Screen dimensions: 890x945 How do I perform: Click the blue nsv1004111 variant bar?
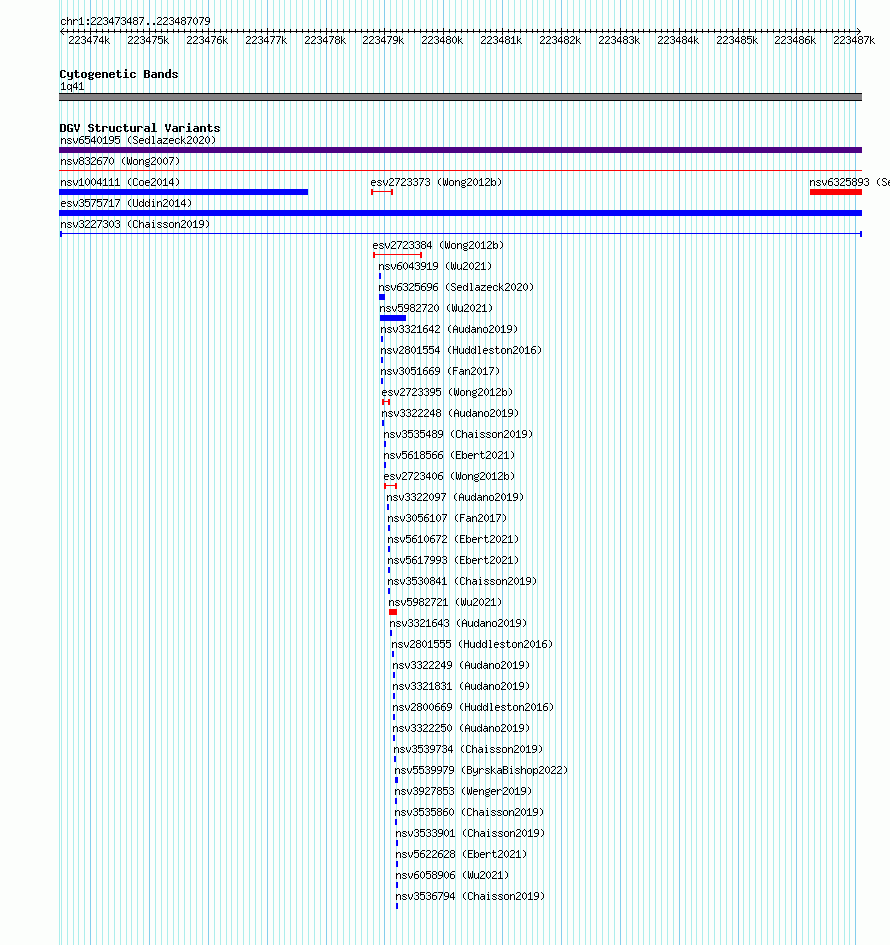click(184, 192)
